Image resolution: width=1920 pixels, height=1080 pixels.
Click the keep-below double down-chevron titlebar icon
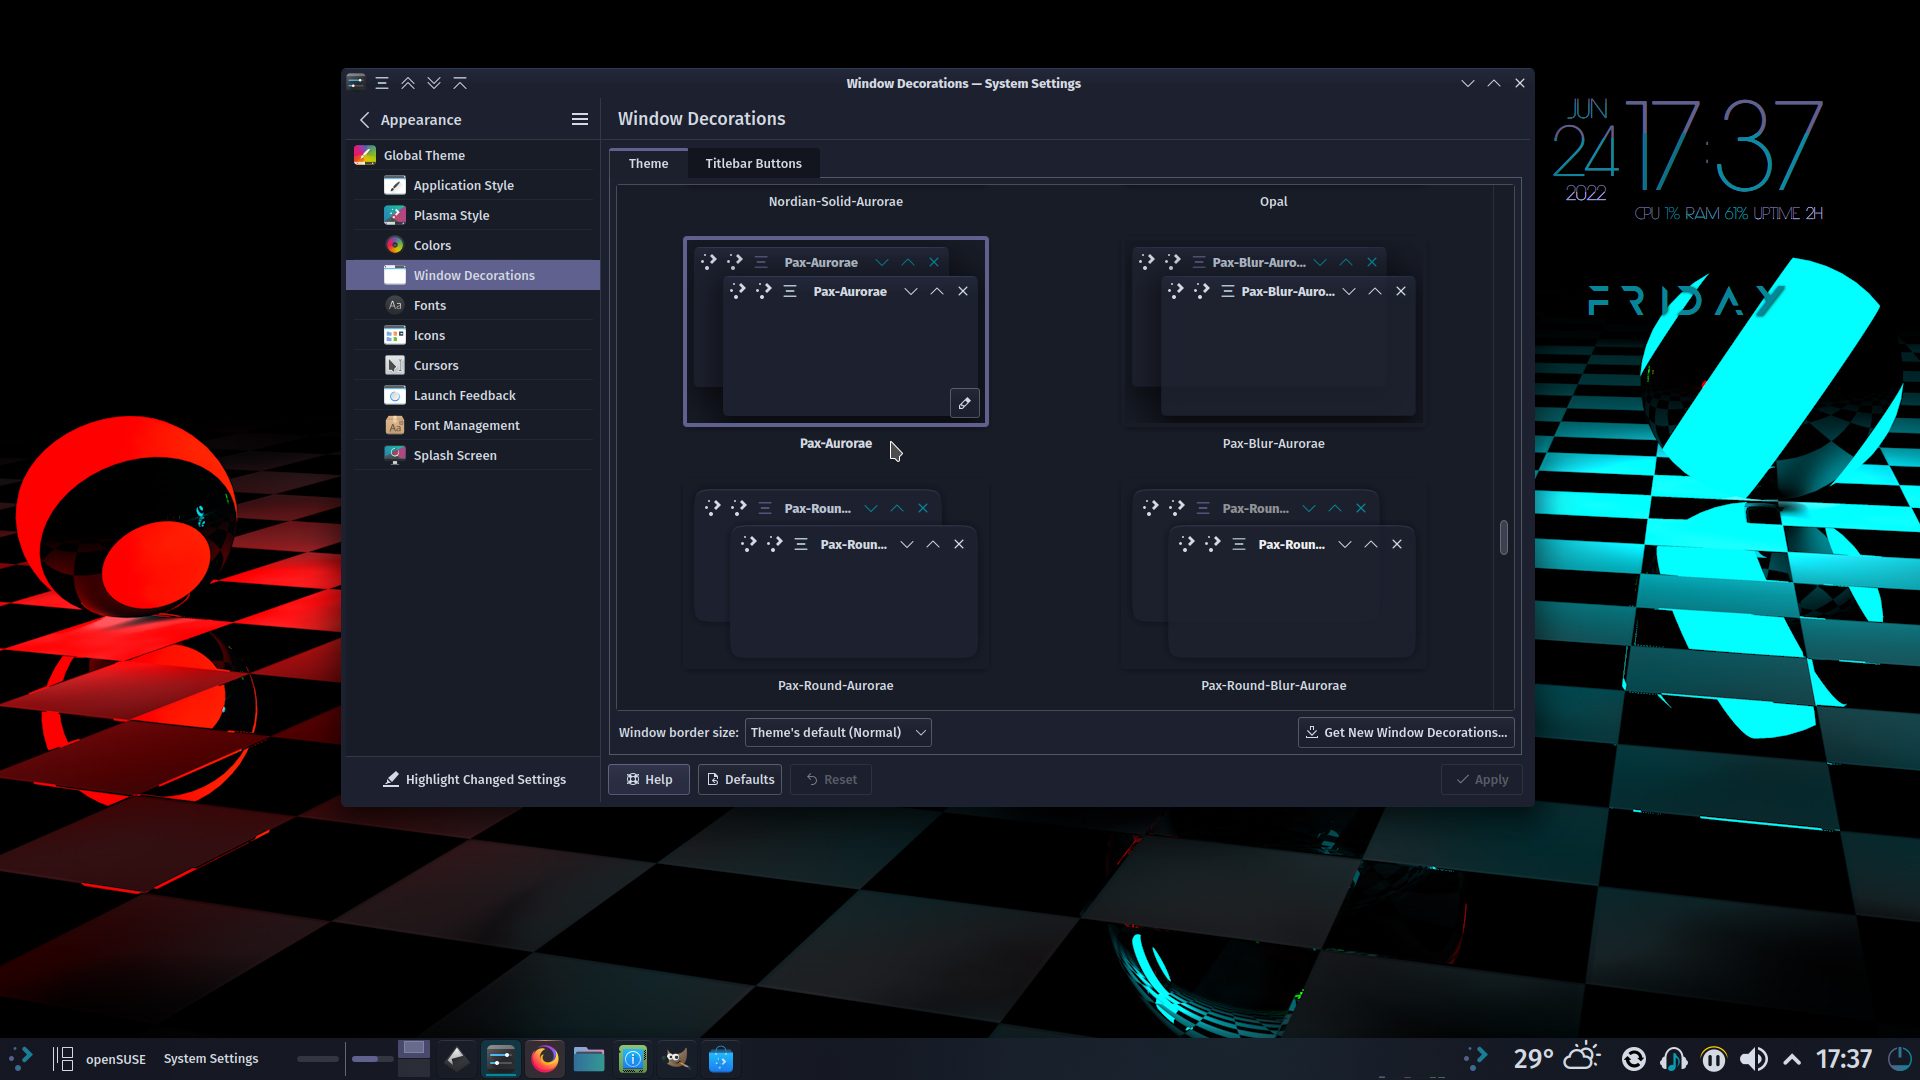(x=434, y=83)
